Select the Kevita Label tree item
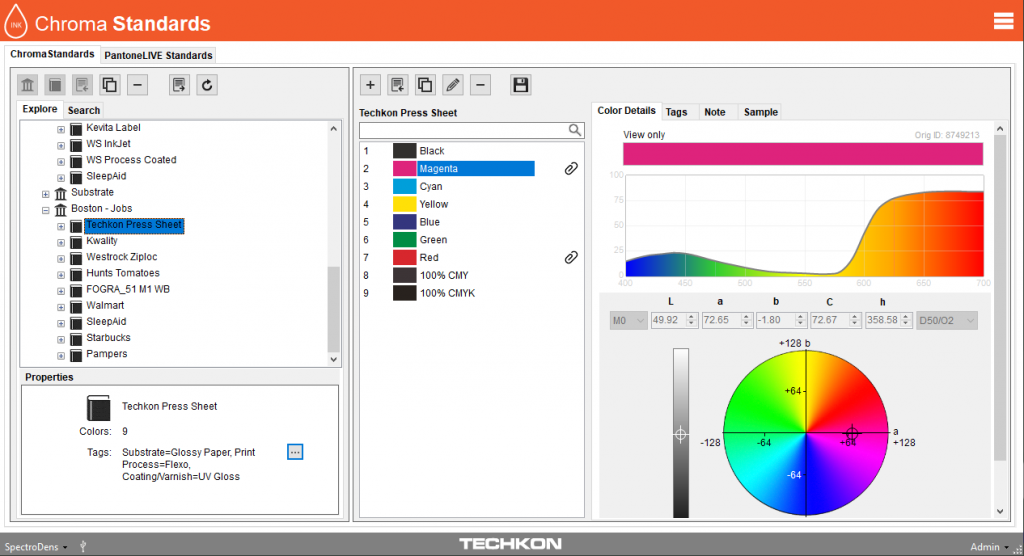This screenshot has height=556, width=1024. (113, 128)
